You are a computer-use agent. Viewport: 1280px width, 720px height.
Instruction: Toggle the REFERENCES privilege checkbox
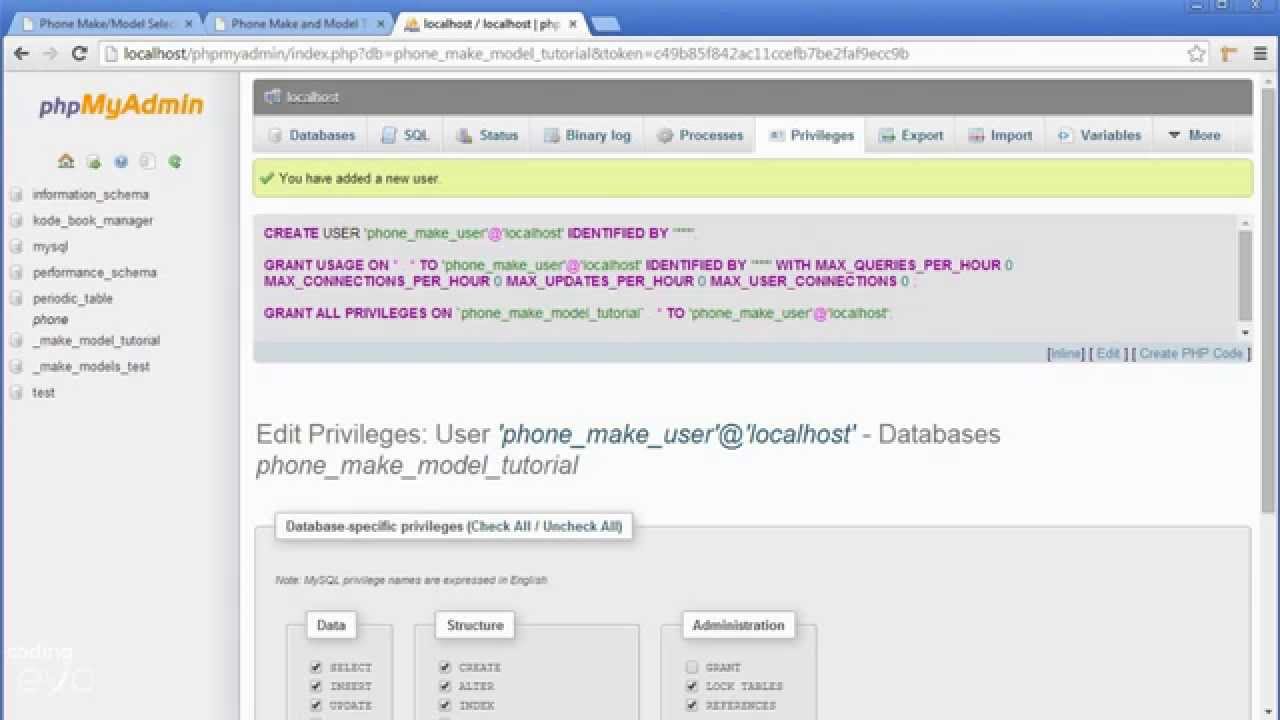point(692,705)
